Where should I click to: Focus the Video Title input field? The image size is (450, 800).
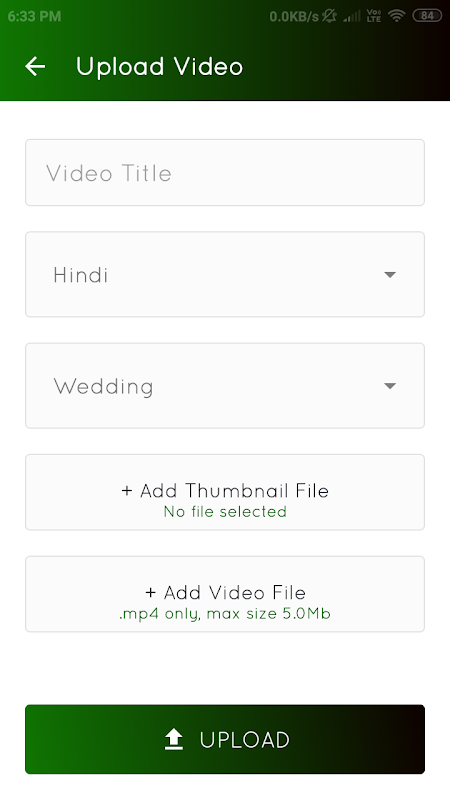click(225, 172)
